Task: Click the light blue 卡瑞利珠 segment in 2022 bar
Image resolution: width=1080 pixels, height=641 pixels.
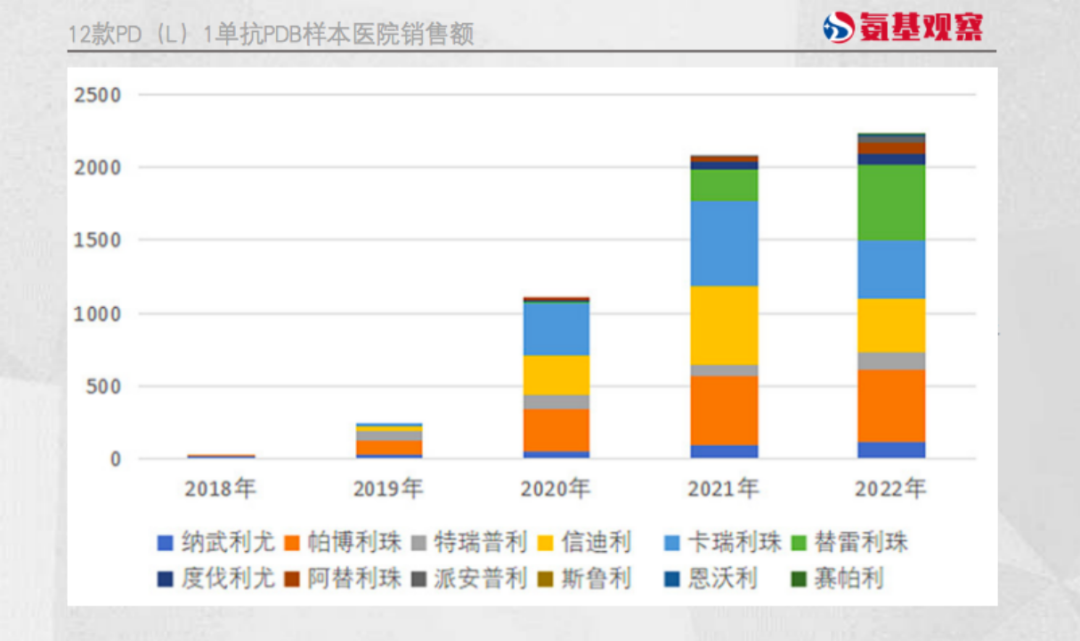Action: pyautogui.click(x=891, y=269)
